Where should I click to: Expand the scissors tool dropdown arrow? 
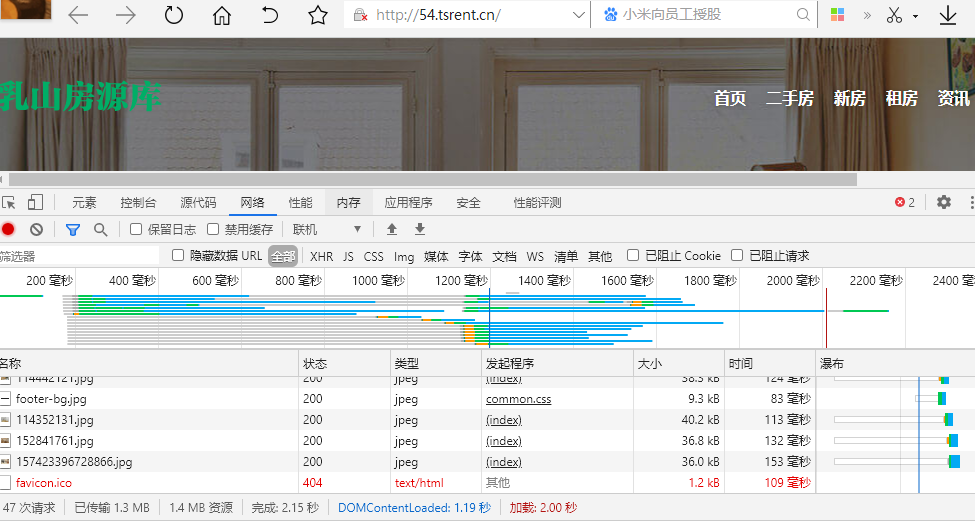tap(915, 16)
